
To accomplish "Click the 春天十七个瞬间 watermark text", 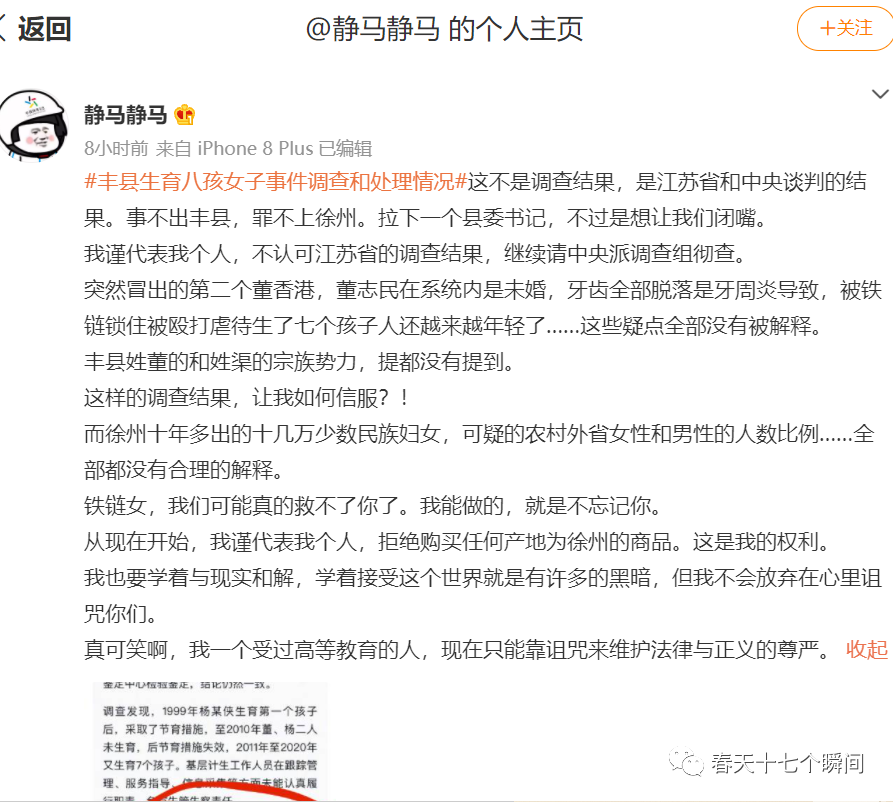I will [x=787, y=763].
